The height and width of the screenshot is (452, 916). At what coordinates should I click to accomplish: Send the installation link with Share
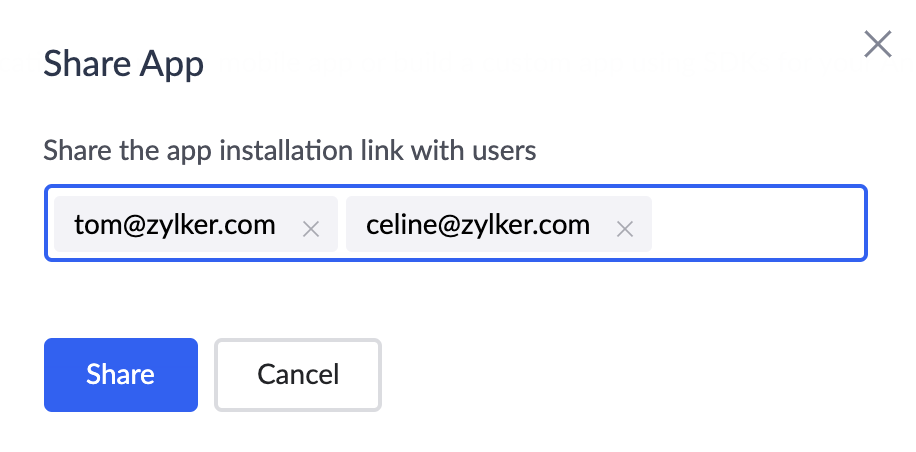[x=121, y=375]
